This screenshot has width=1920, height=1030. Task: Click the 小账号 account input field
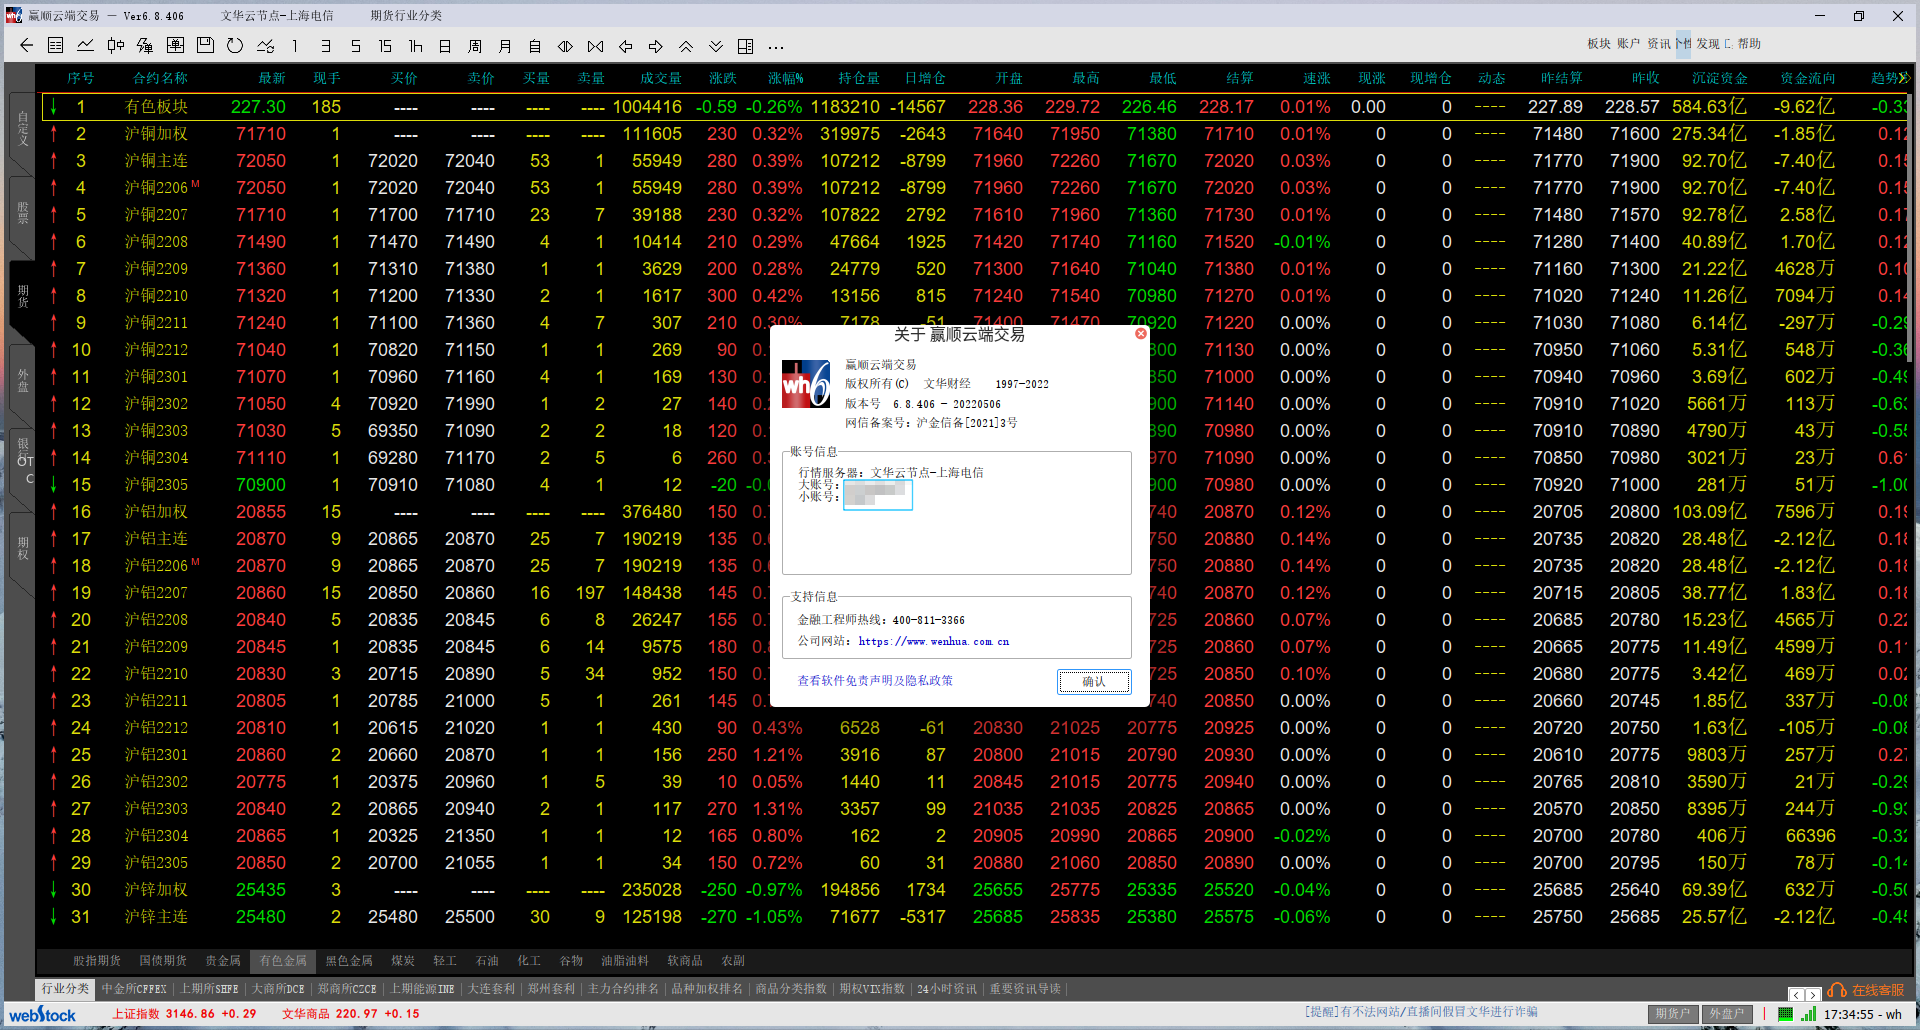[x=877, y=495]
